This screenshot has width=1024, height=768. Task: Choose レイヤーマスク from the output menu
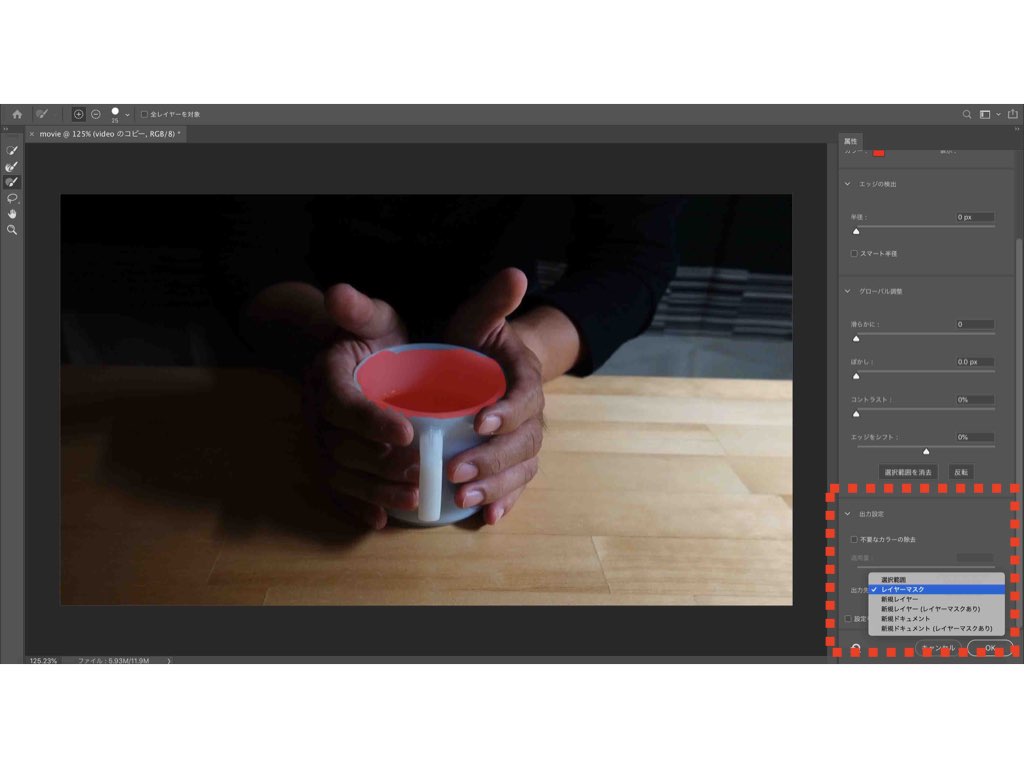coord(936,589)
